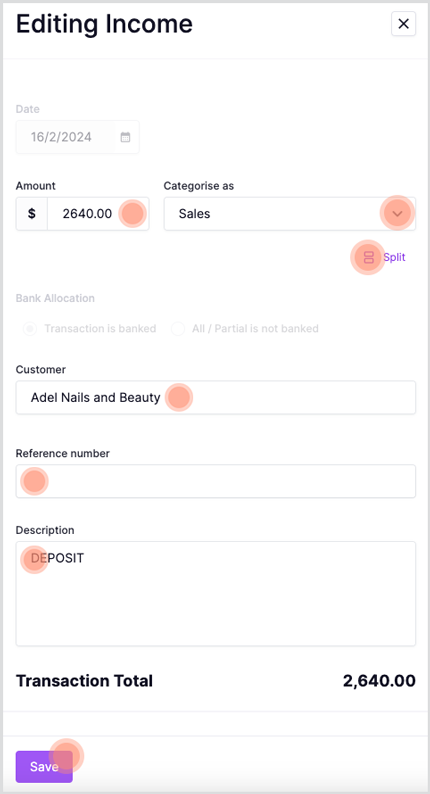Viewport: 430px width, 794px height.
Task: Click the dollar currency symbol
Action: (x=32, y=214)
